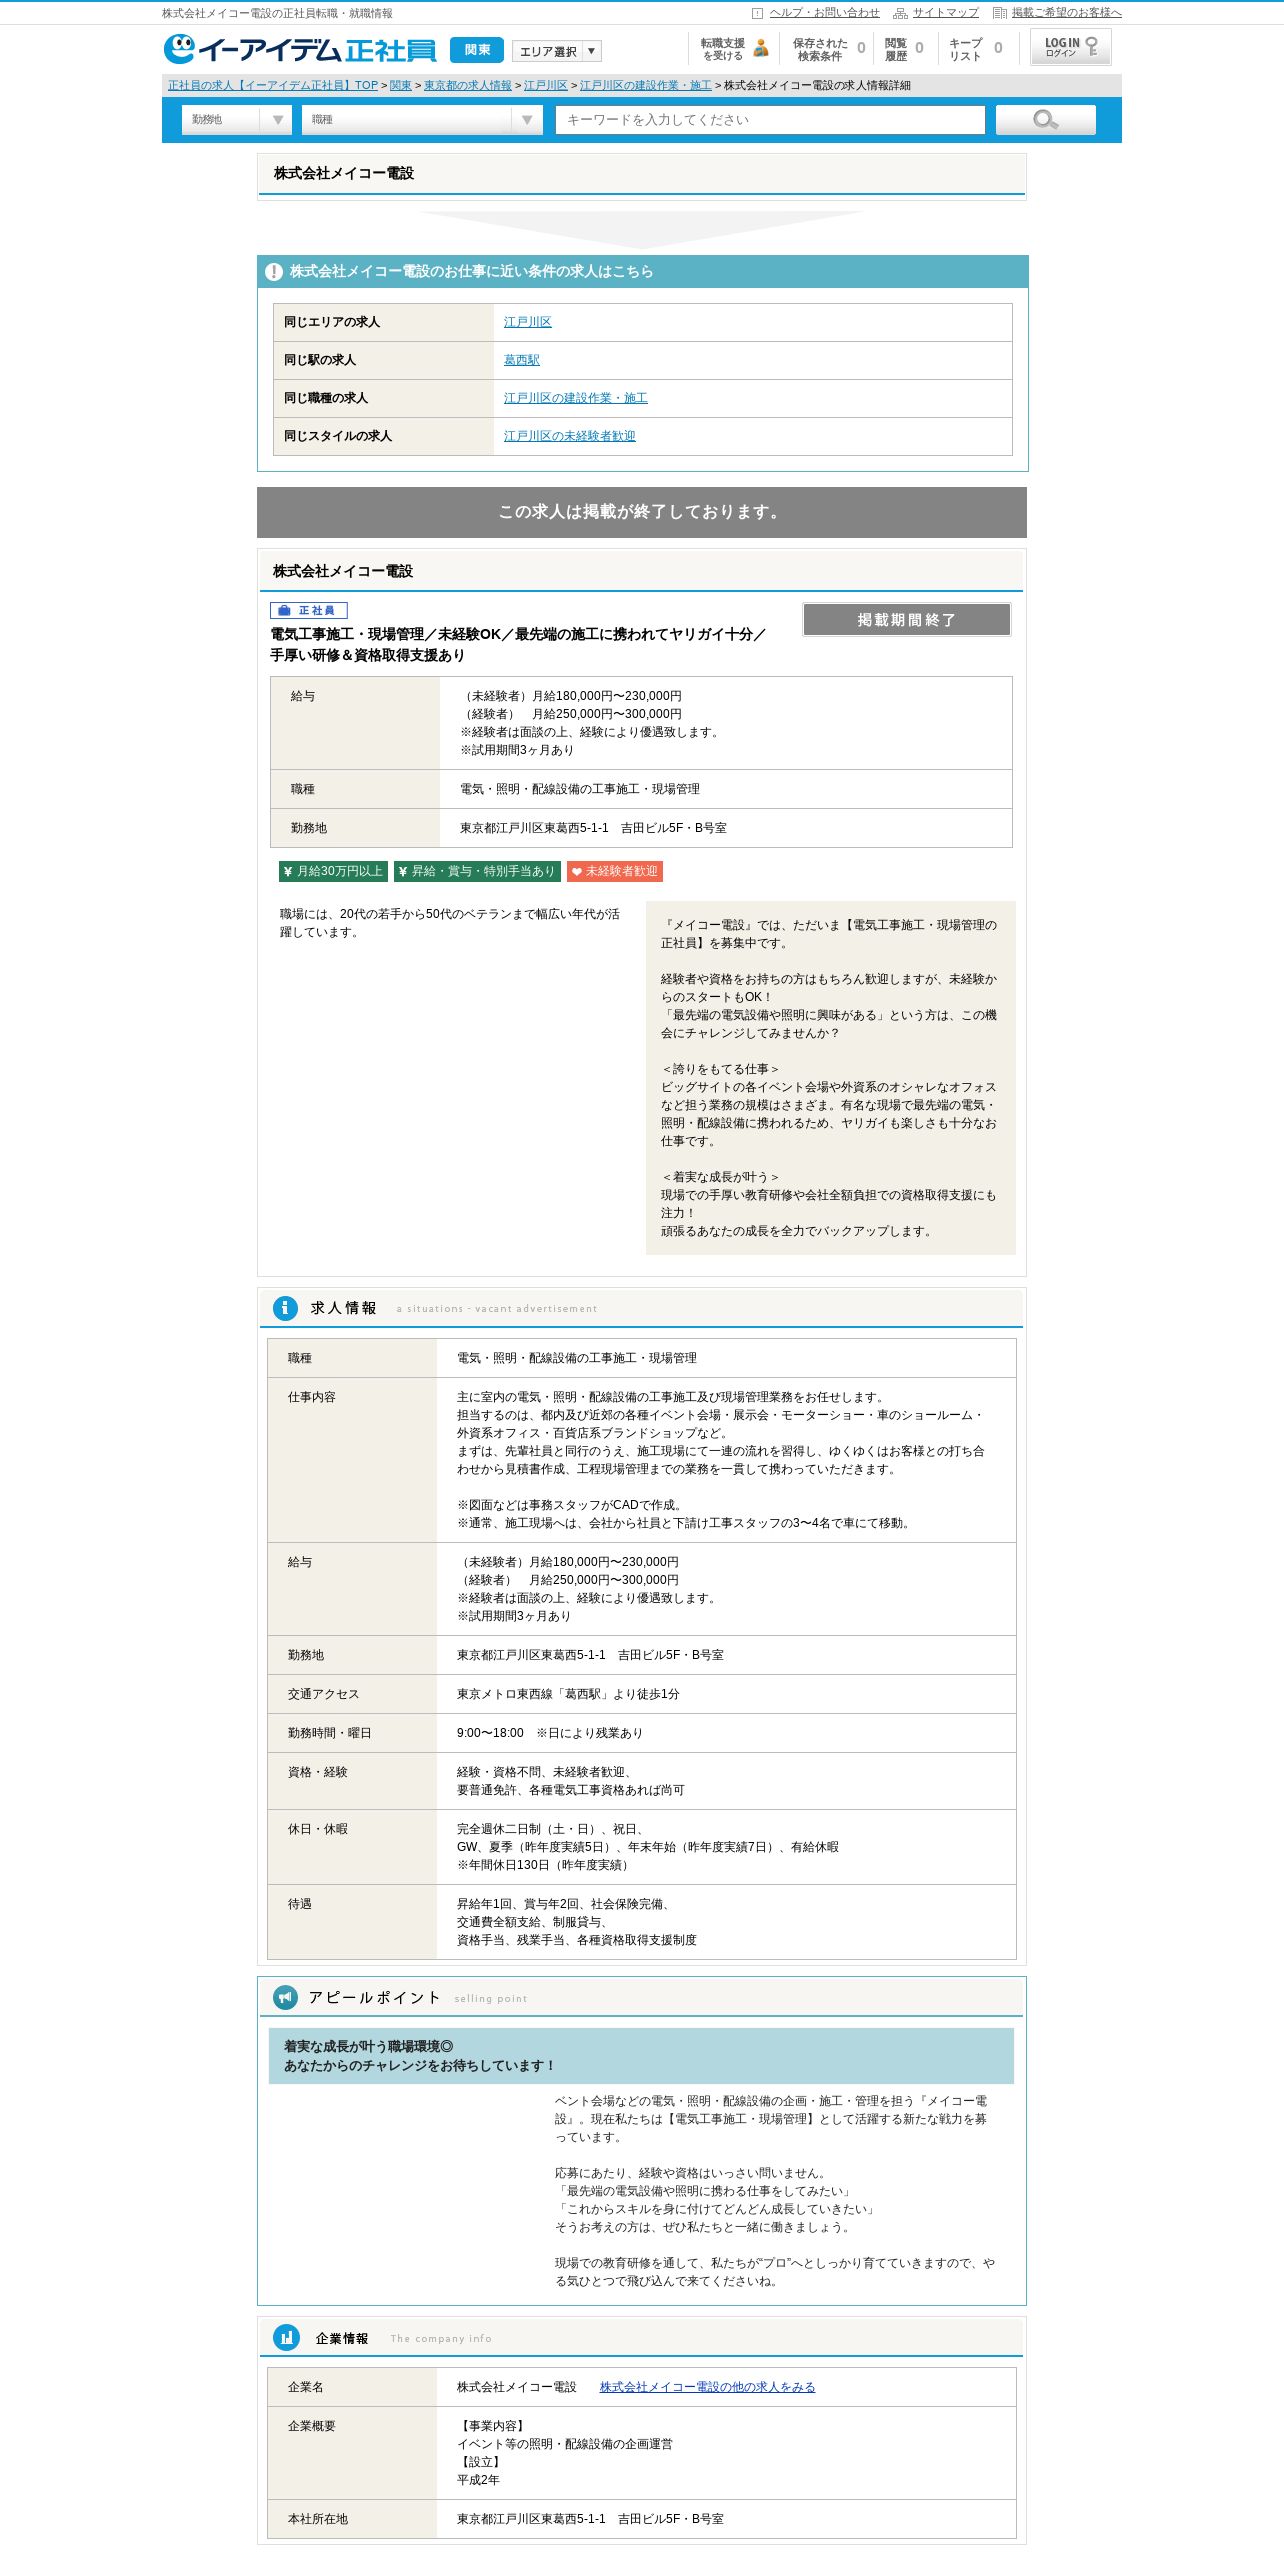This screenshot has height=2568, width=1284.
Task: Click 江戸川区の未経験者歓迎 link
Action: 569,436
